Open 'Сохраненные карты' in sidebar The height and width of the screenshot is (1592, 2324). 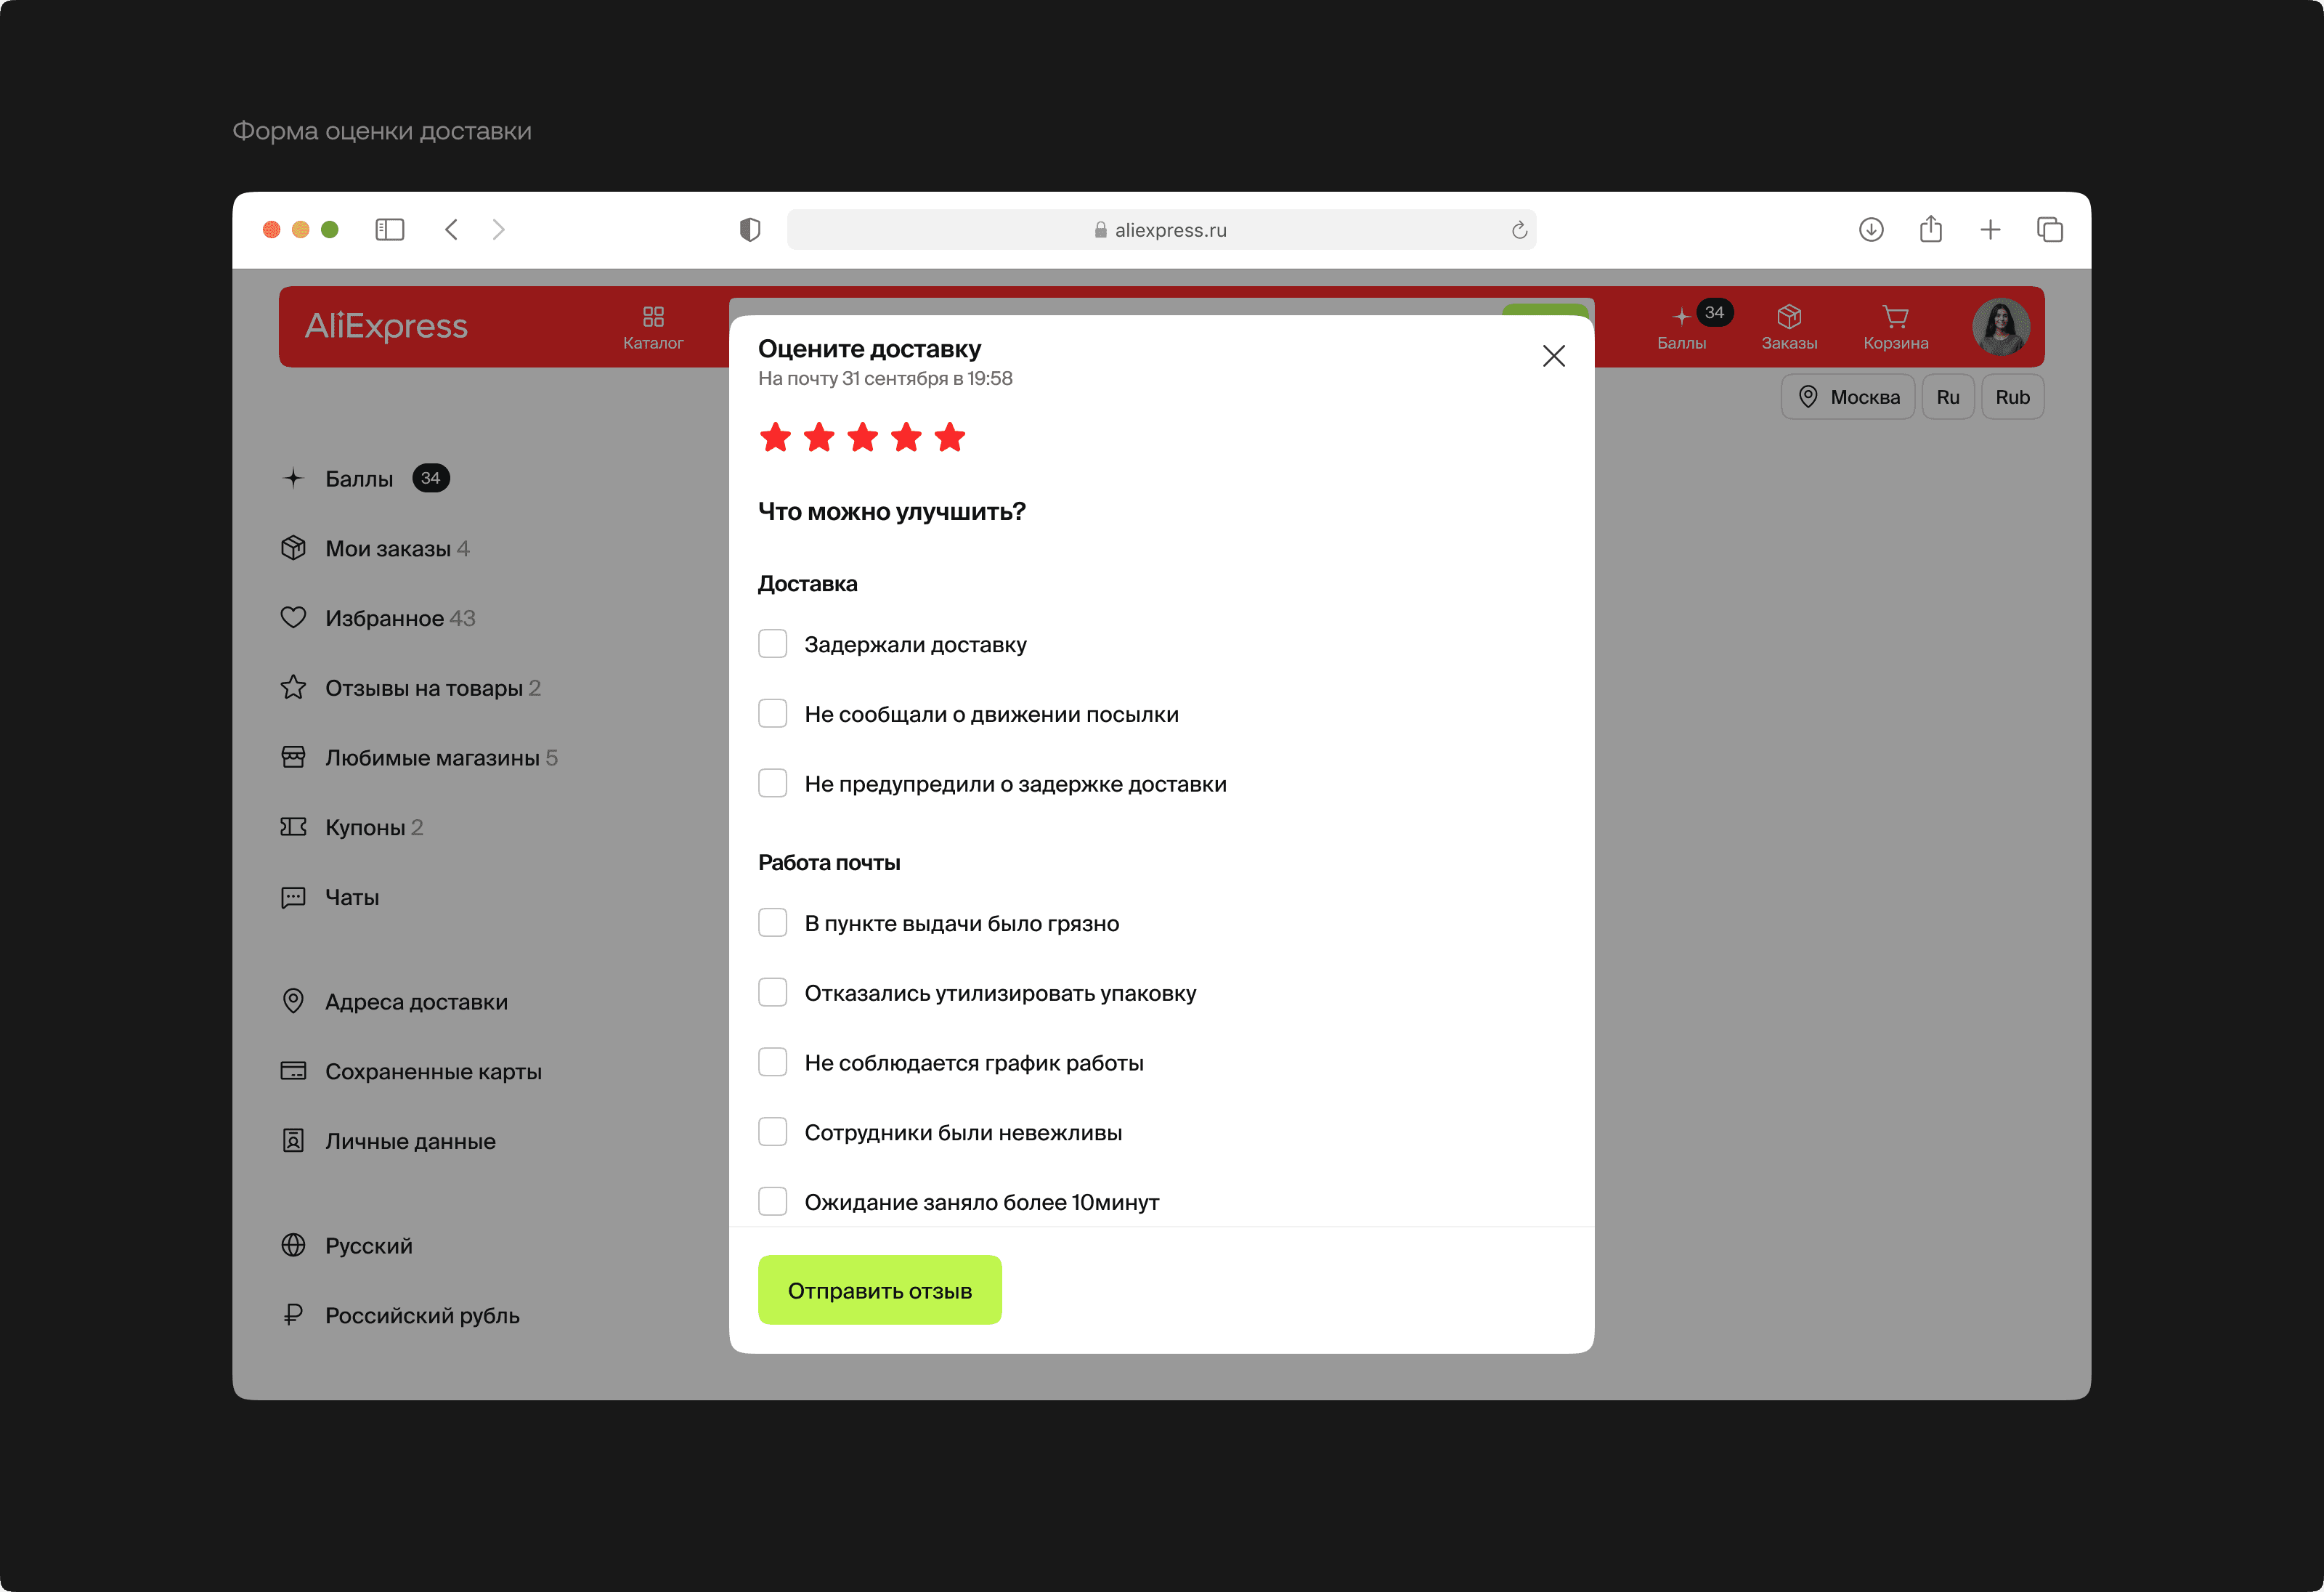pyautogui.click(x=411, y=1071)
